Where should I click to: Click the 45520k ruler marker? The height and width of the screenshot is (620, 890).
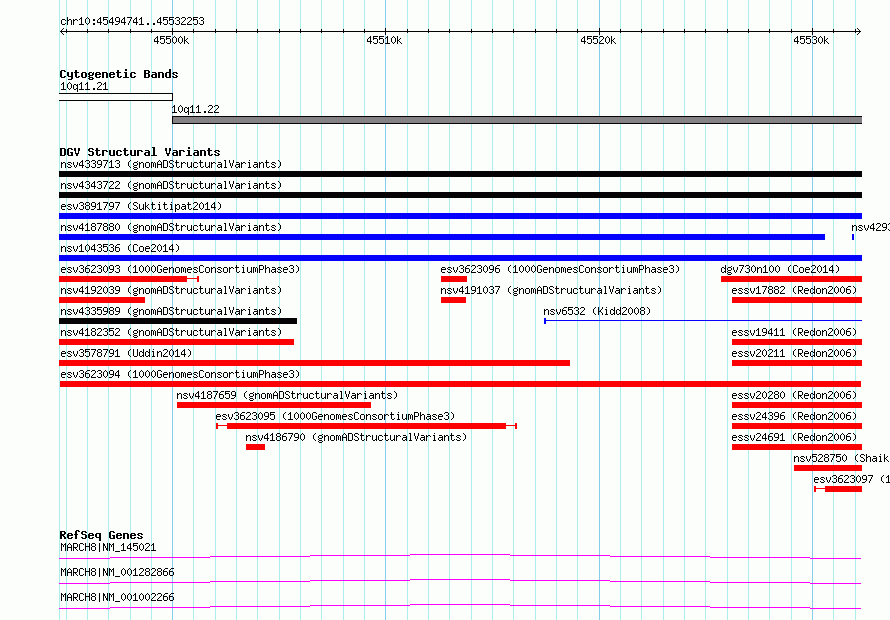tap(598, 40)
